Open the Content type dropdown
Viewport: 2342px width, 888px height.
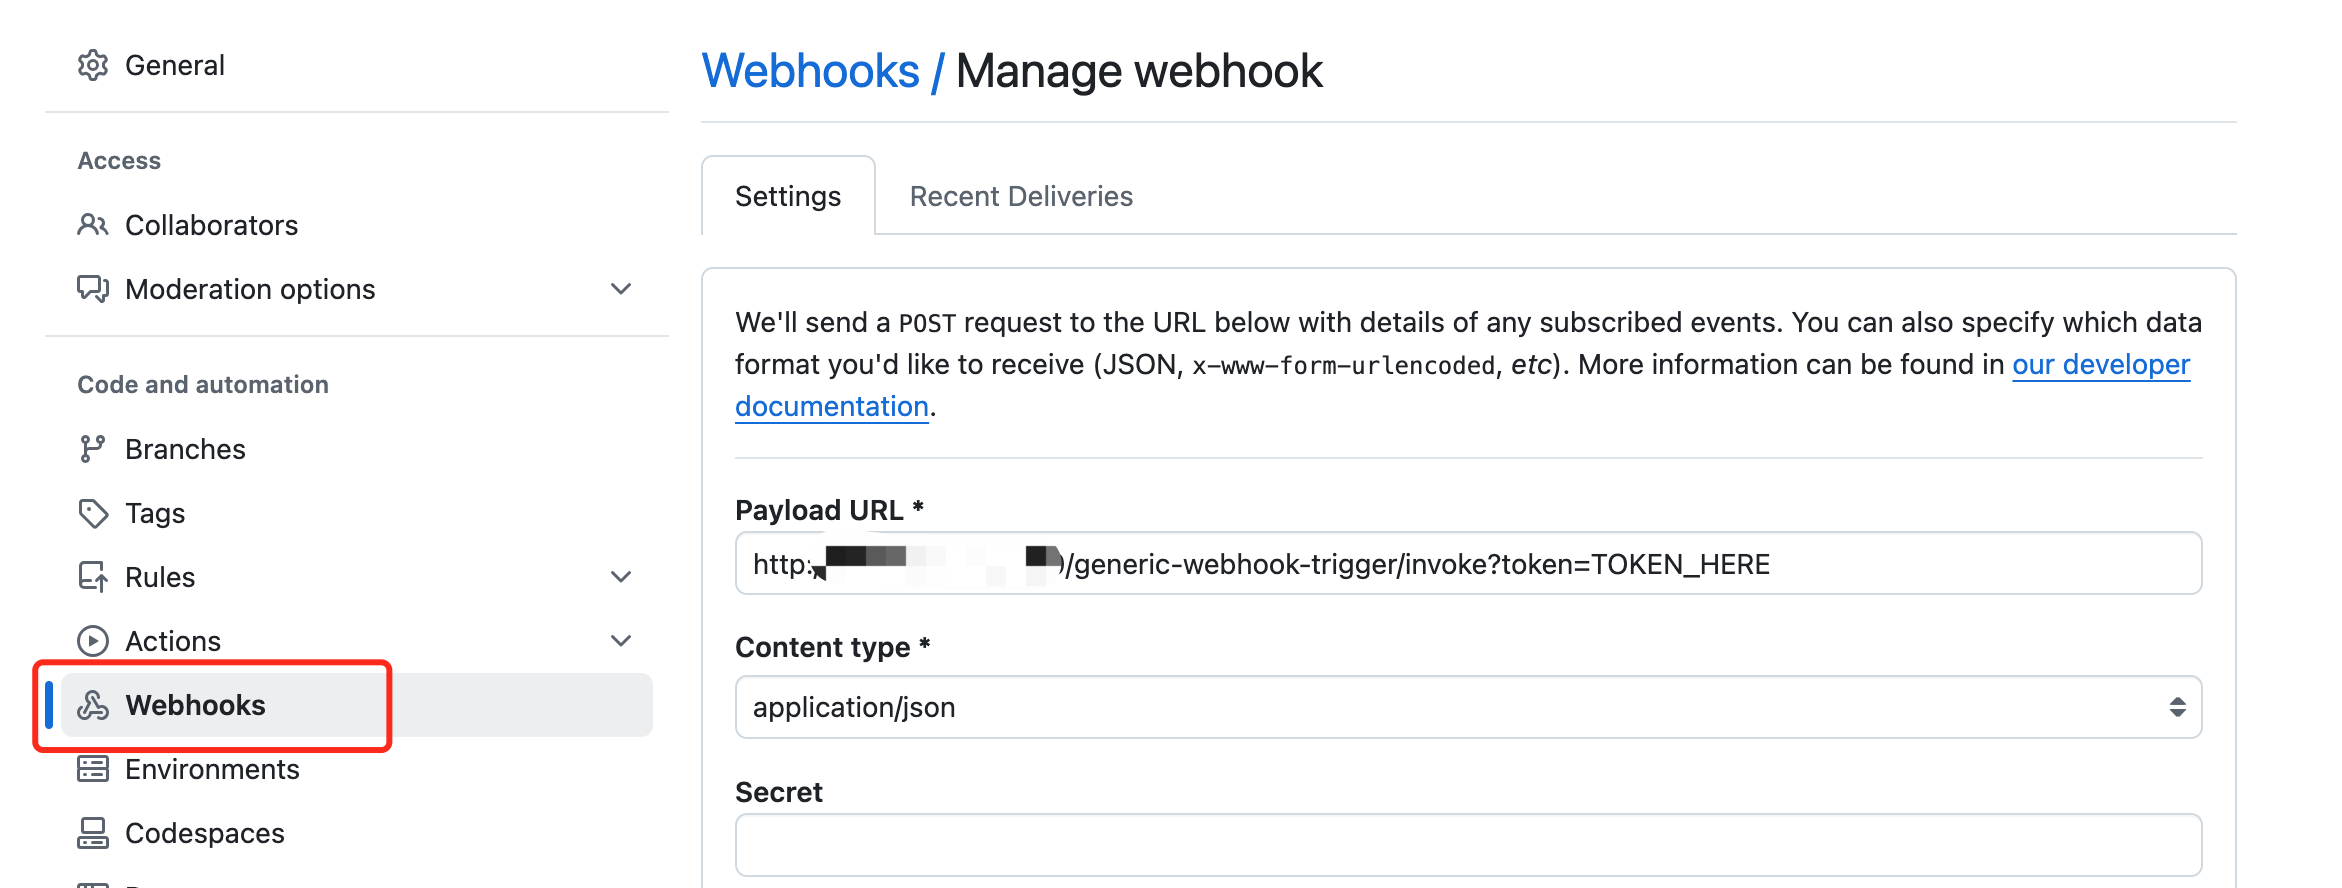point(1468,707)
